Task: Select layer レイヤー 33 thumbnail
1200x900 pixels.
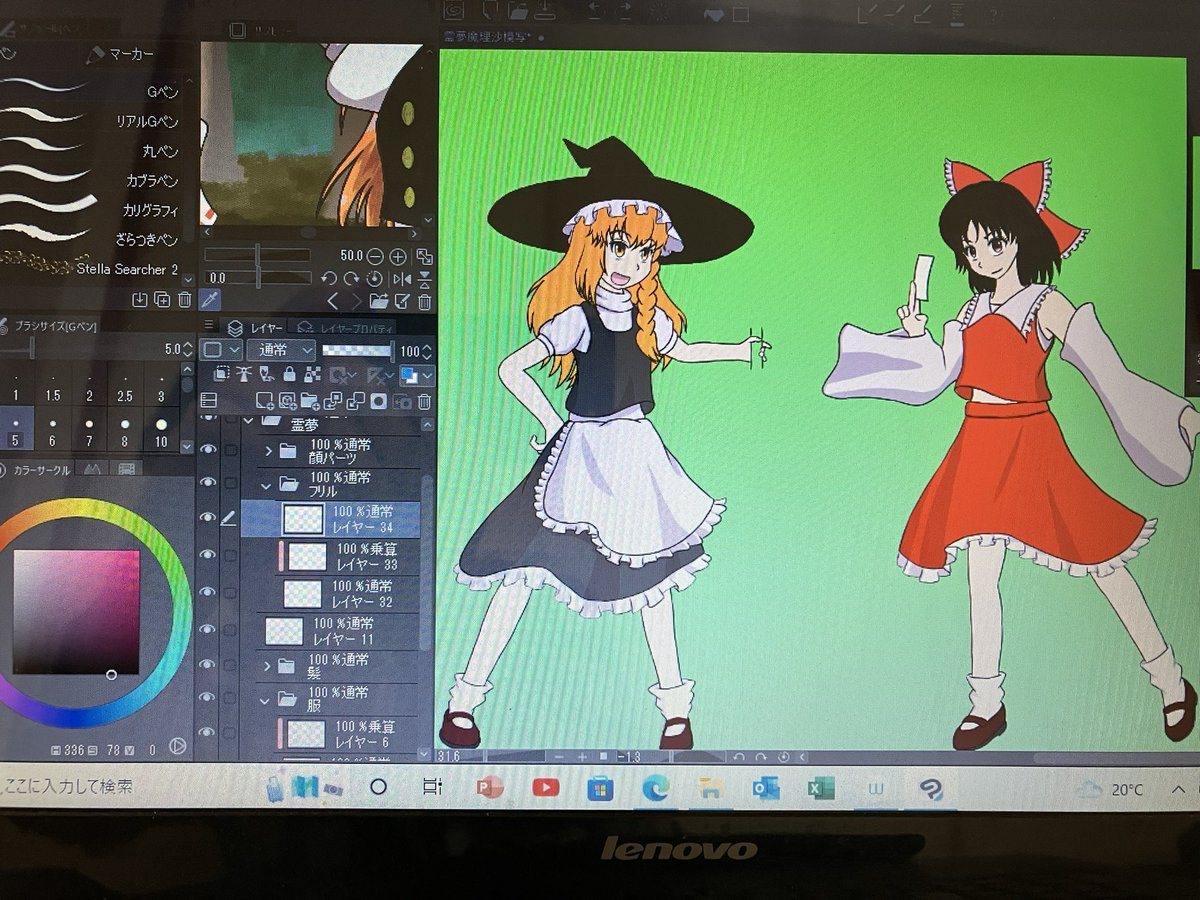Action: tap(308, 556)
